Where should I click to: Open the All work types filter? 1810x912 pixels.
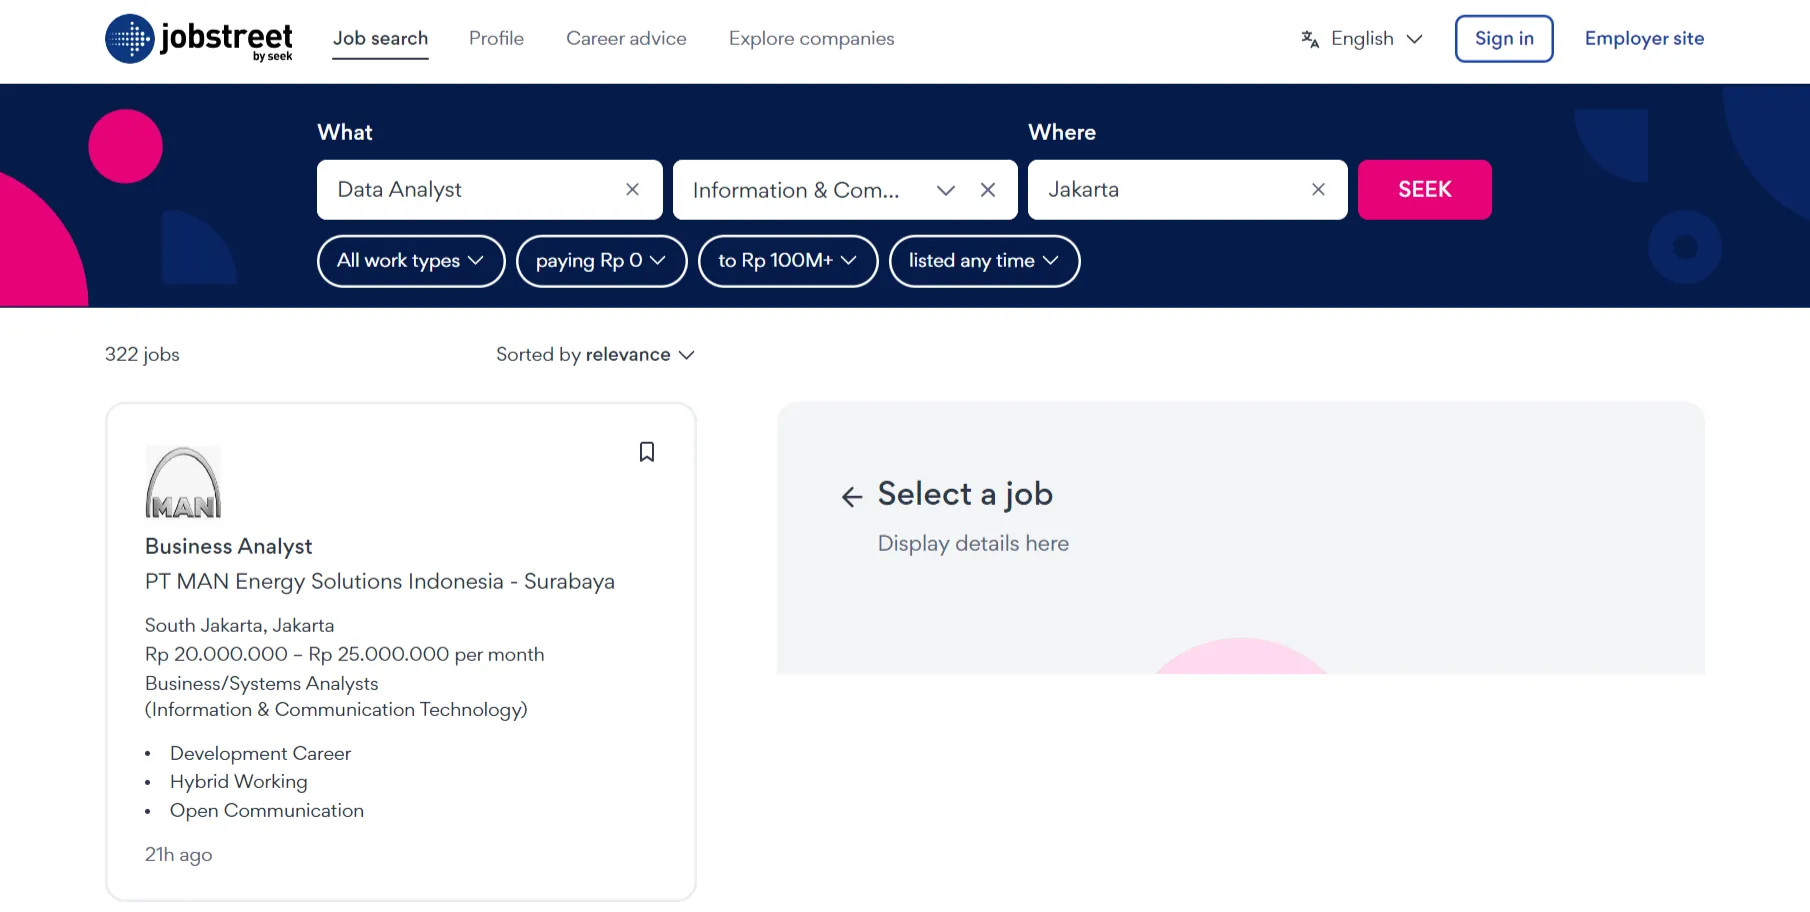tap(411, 261)
